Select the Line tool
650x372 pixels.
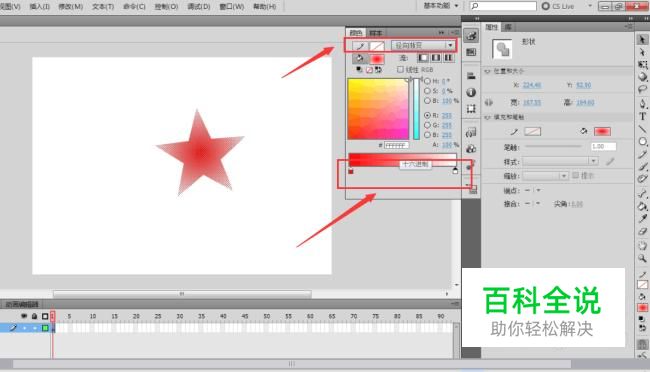pyautogui.click(x=642, y=129)
